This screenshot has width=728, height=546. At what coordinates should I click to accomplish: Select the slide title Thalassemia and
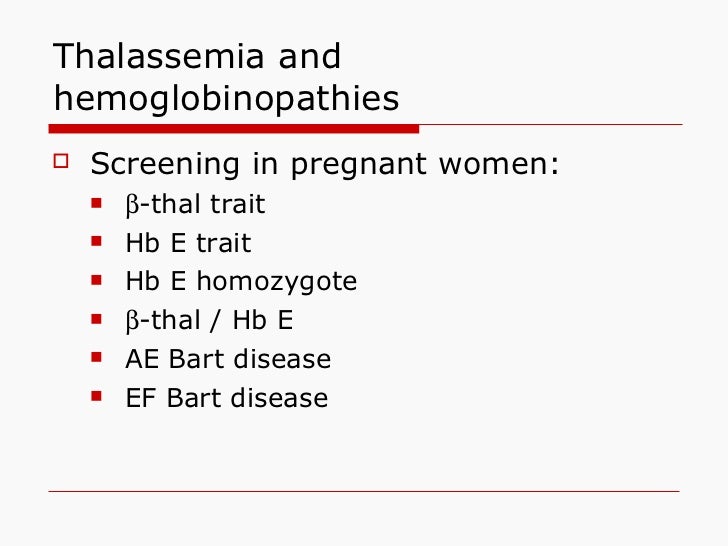[197, 57]
